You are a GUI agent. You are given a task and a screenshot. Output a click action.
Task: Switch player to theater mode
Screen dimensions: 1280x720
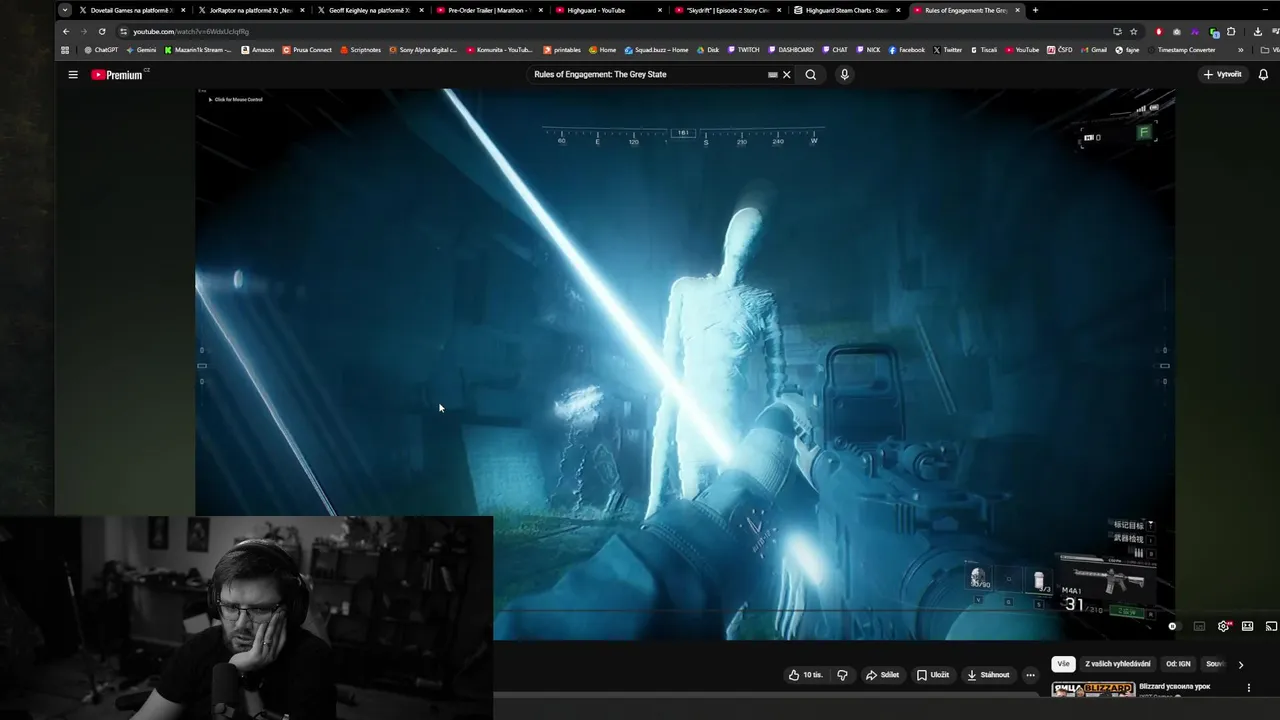pyautogui.click(x=1247, y=626)
